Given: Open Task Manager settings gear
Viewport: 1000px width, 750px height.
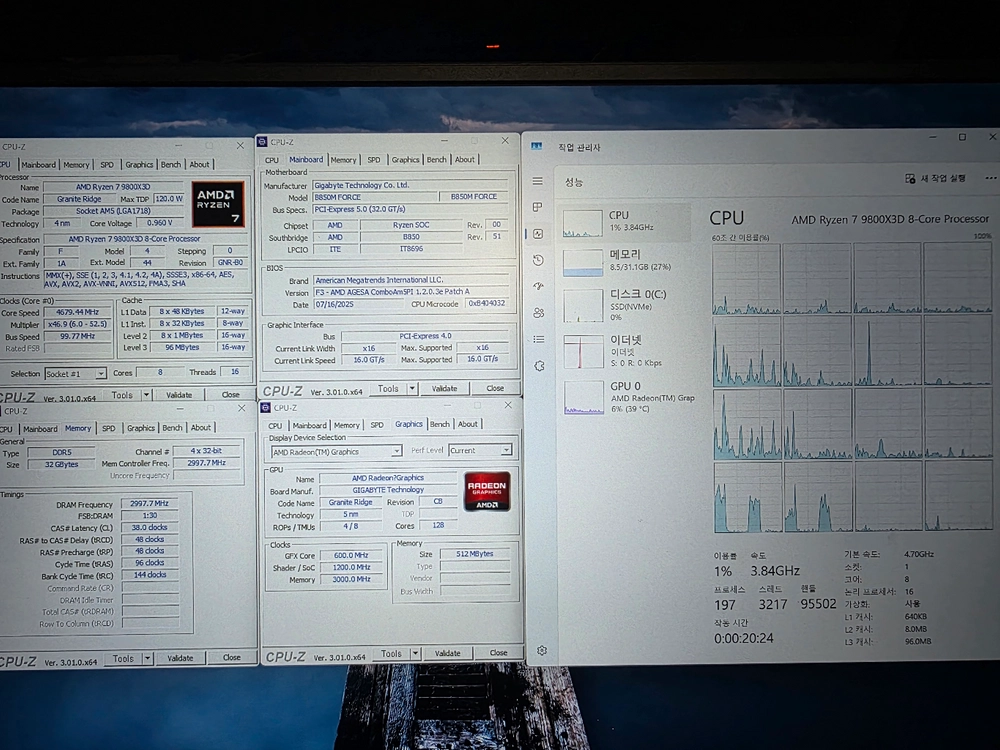Looking at the screenshot, I should [x=541, y=651].
